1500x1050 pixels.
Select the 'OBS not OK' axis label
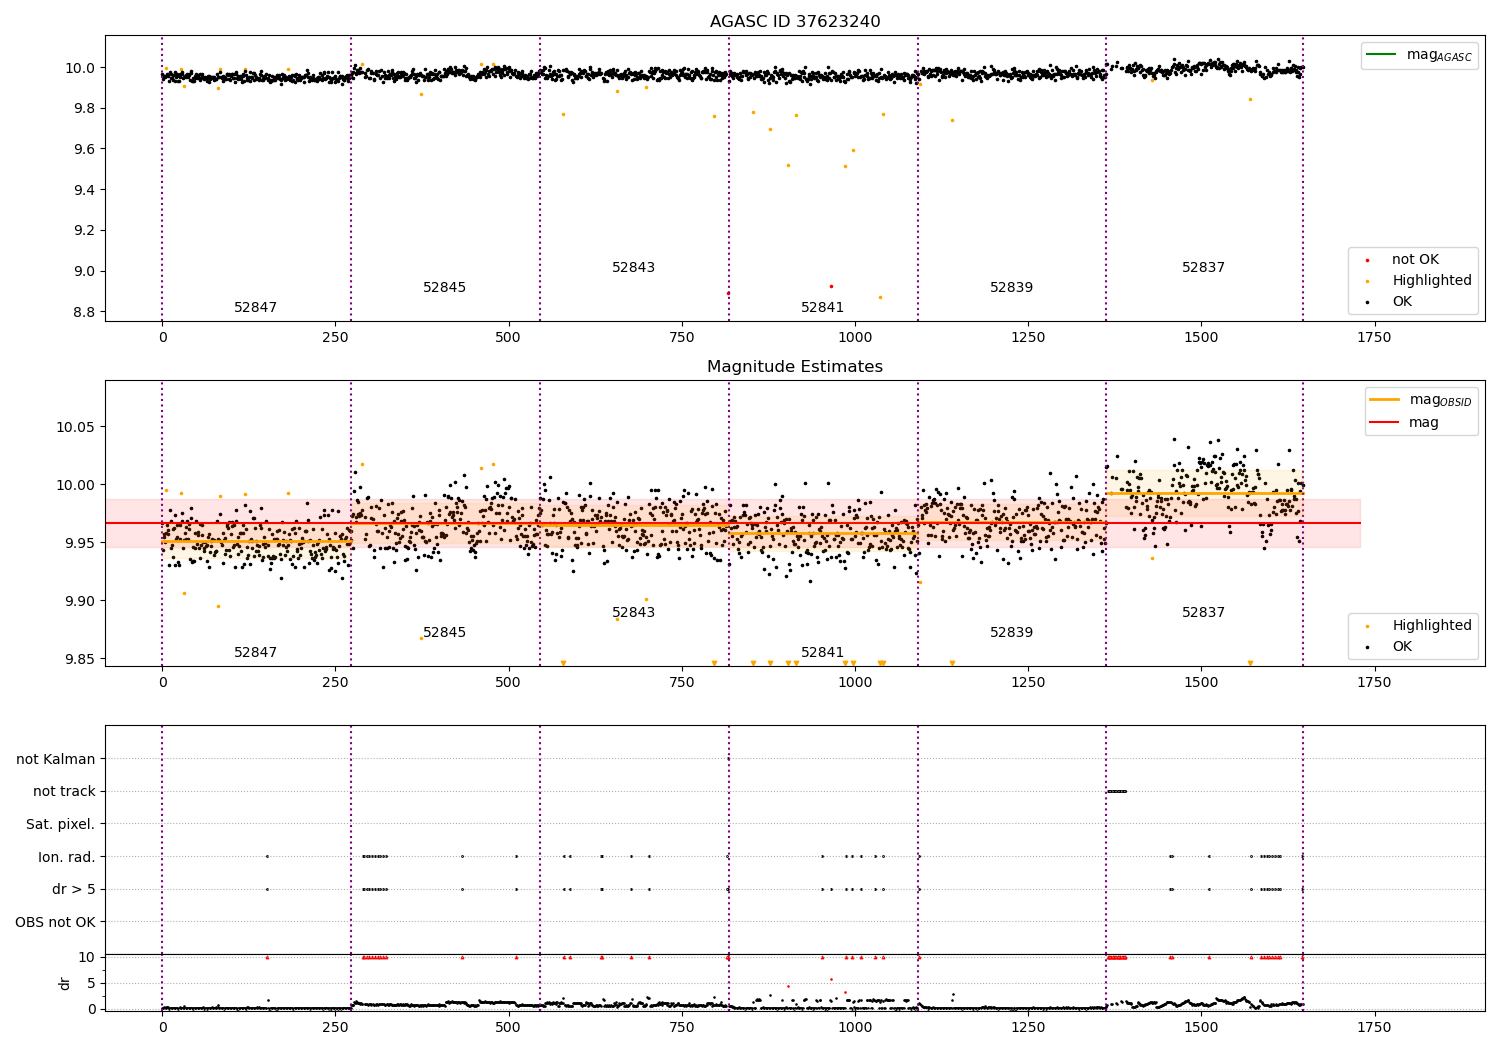point(56,922)
